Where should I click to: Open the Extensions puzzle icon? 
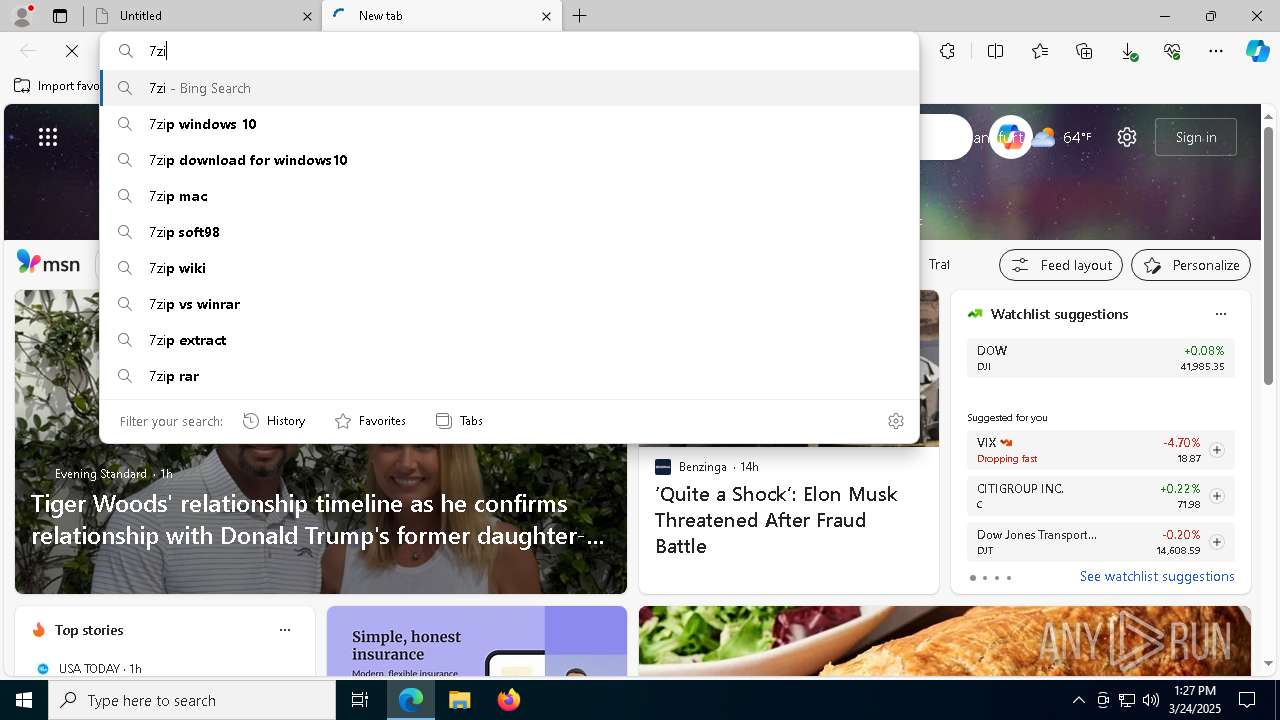(x=948, y=51)
